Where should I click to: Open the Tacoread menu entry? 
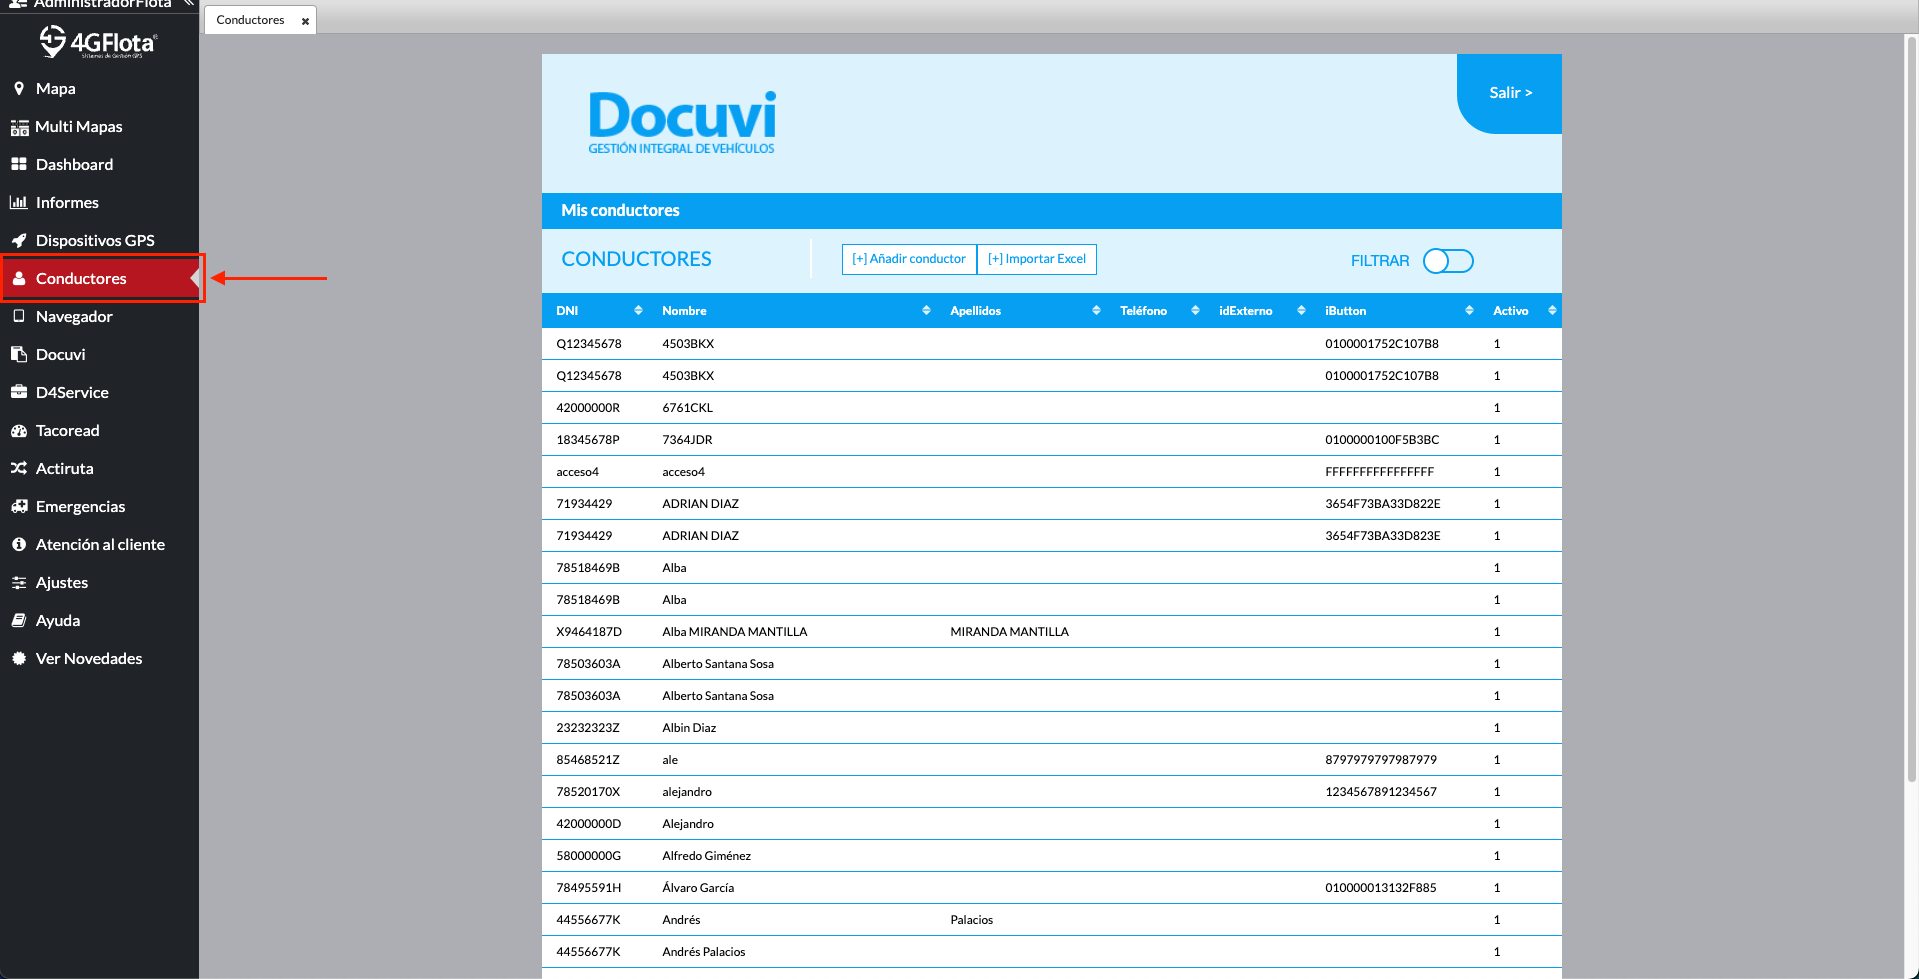click(99, 430)
